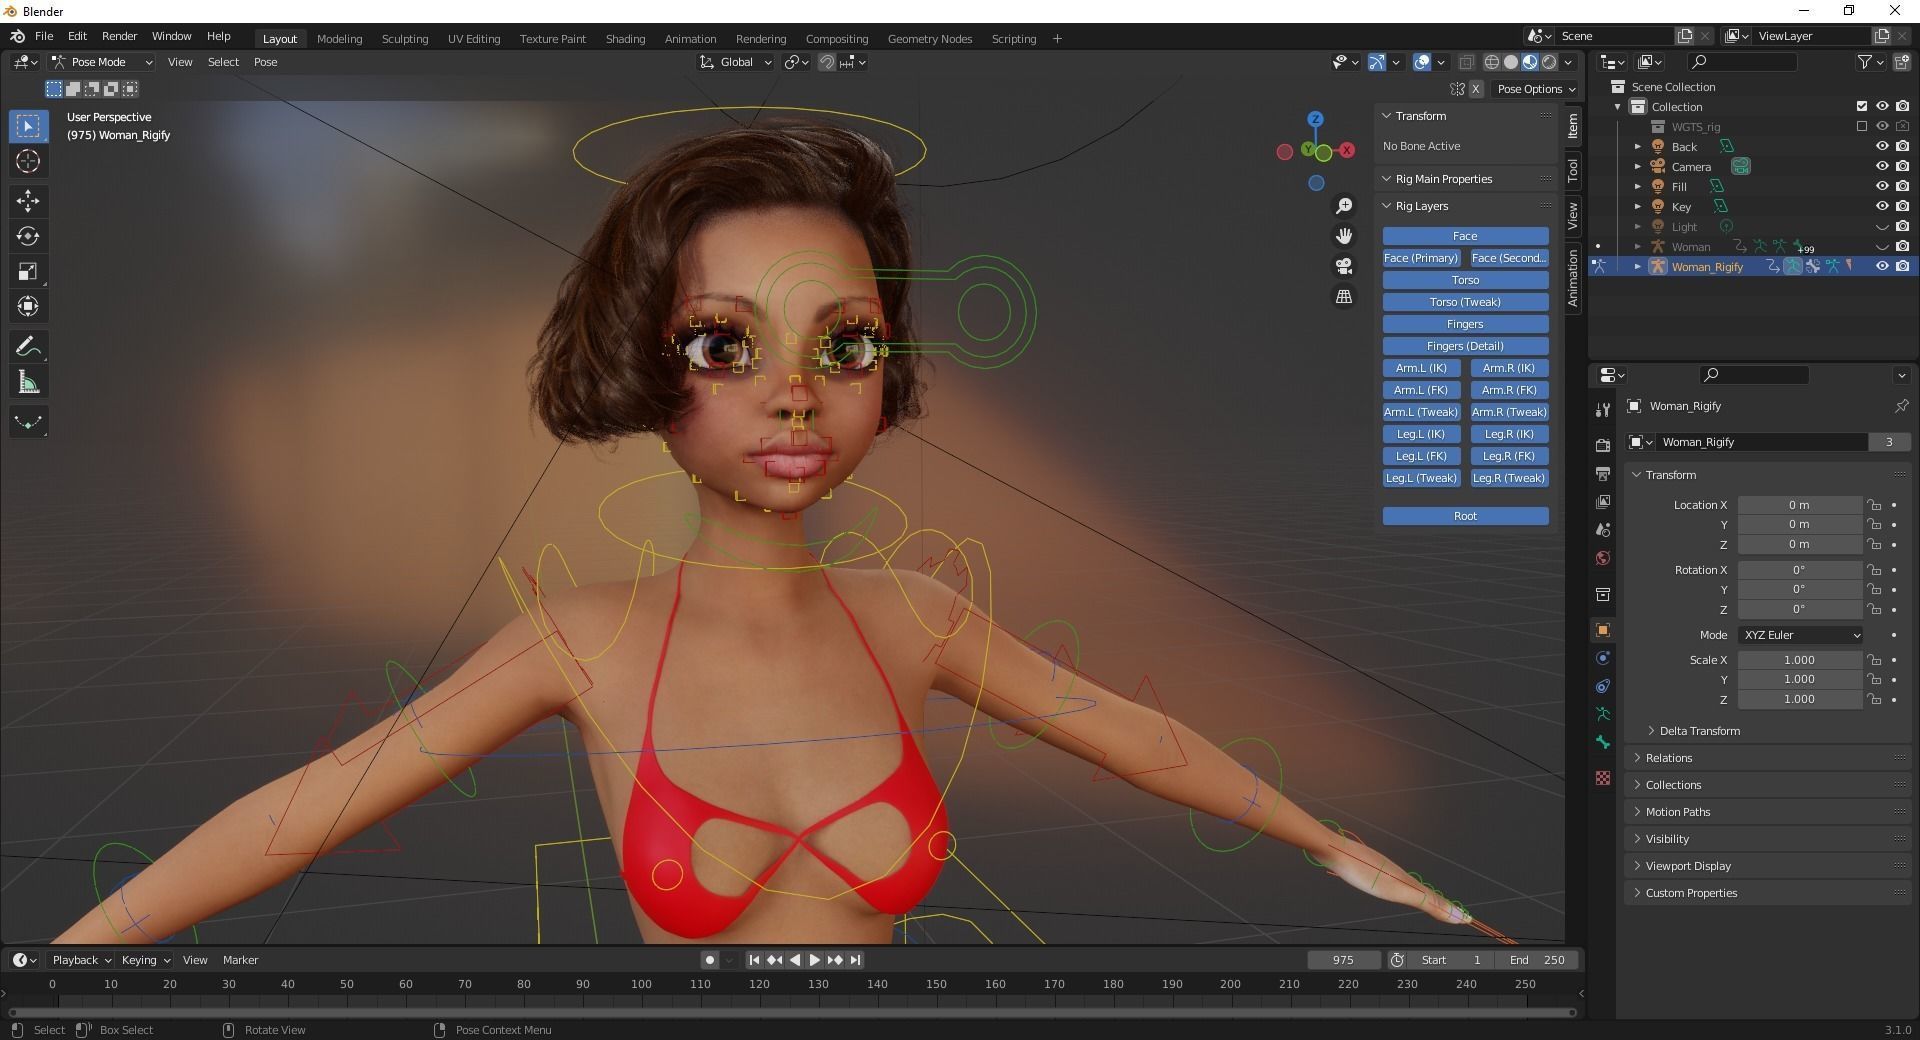
Task: Select the Rotate tool
Action: pyautogui.click(x=28, y=236)
